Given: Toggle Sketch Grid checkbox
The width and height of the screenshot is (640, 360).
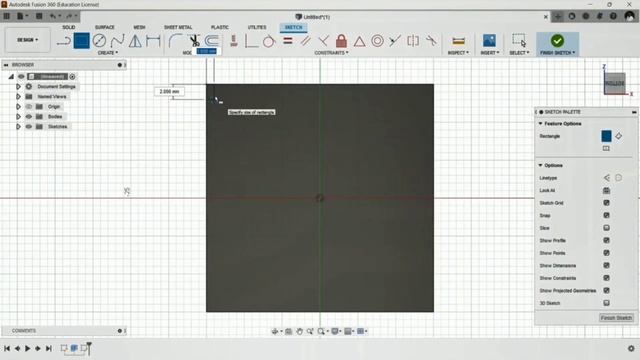Looking at the screenshot, I should (607, 203).
